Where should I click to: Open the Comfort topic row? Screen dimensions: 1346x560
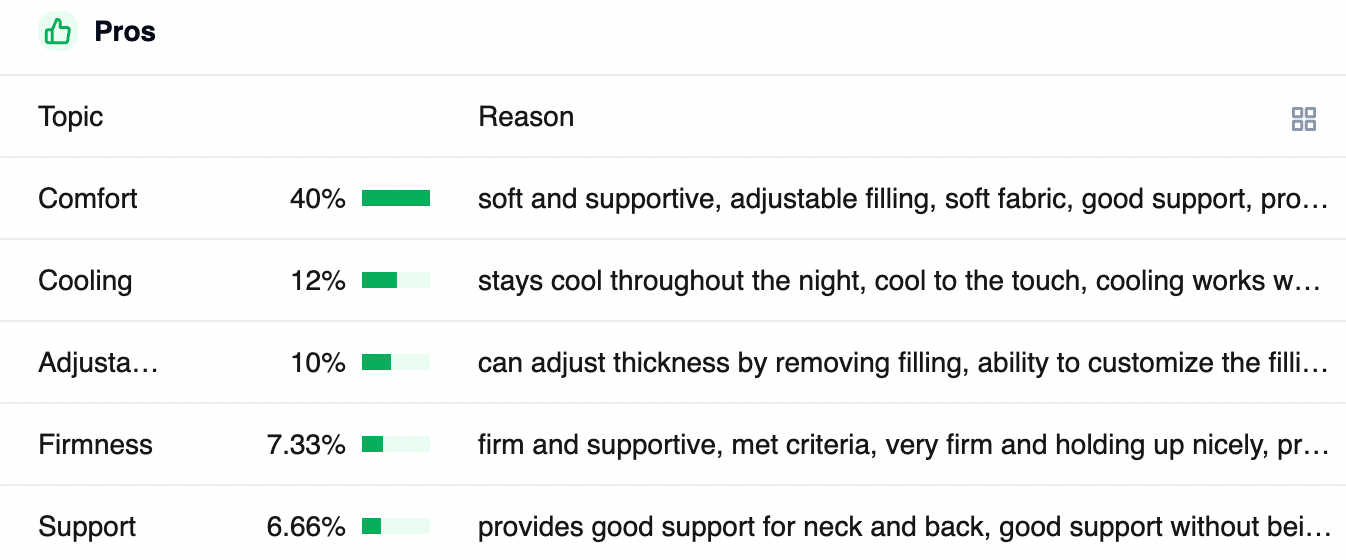click(x=673, y=198)
